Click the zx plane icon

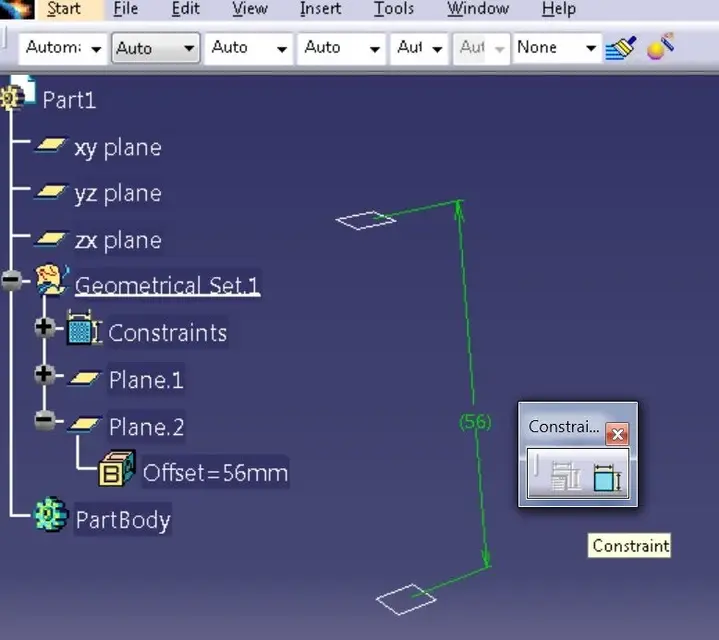pos(51,239)
